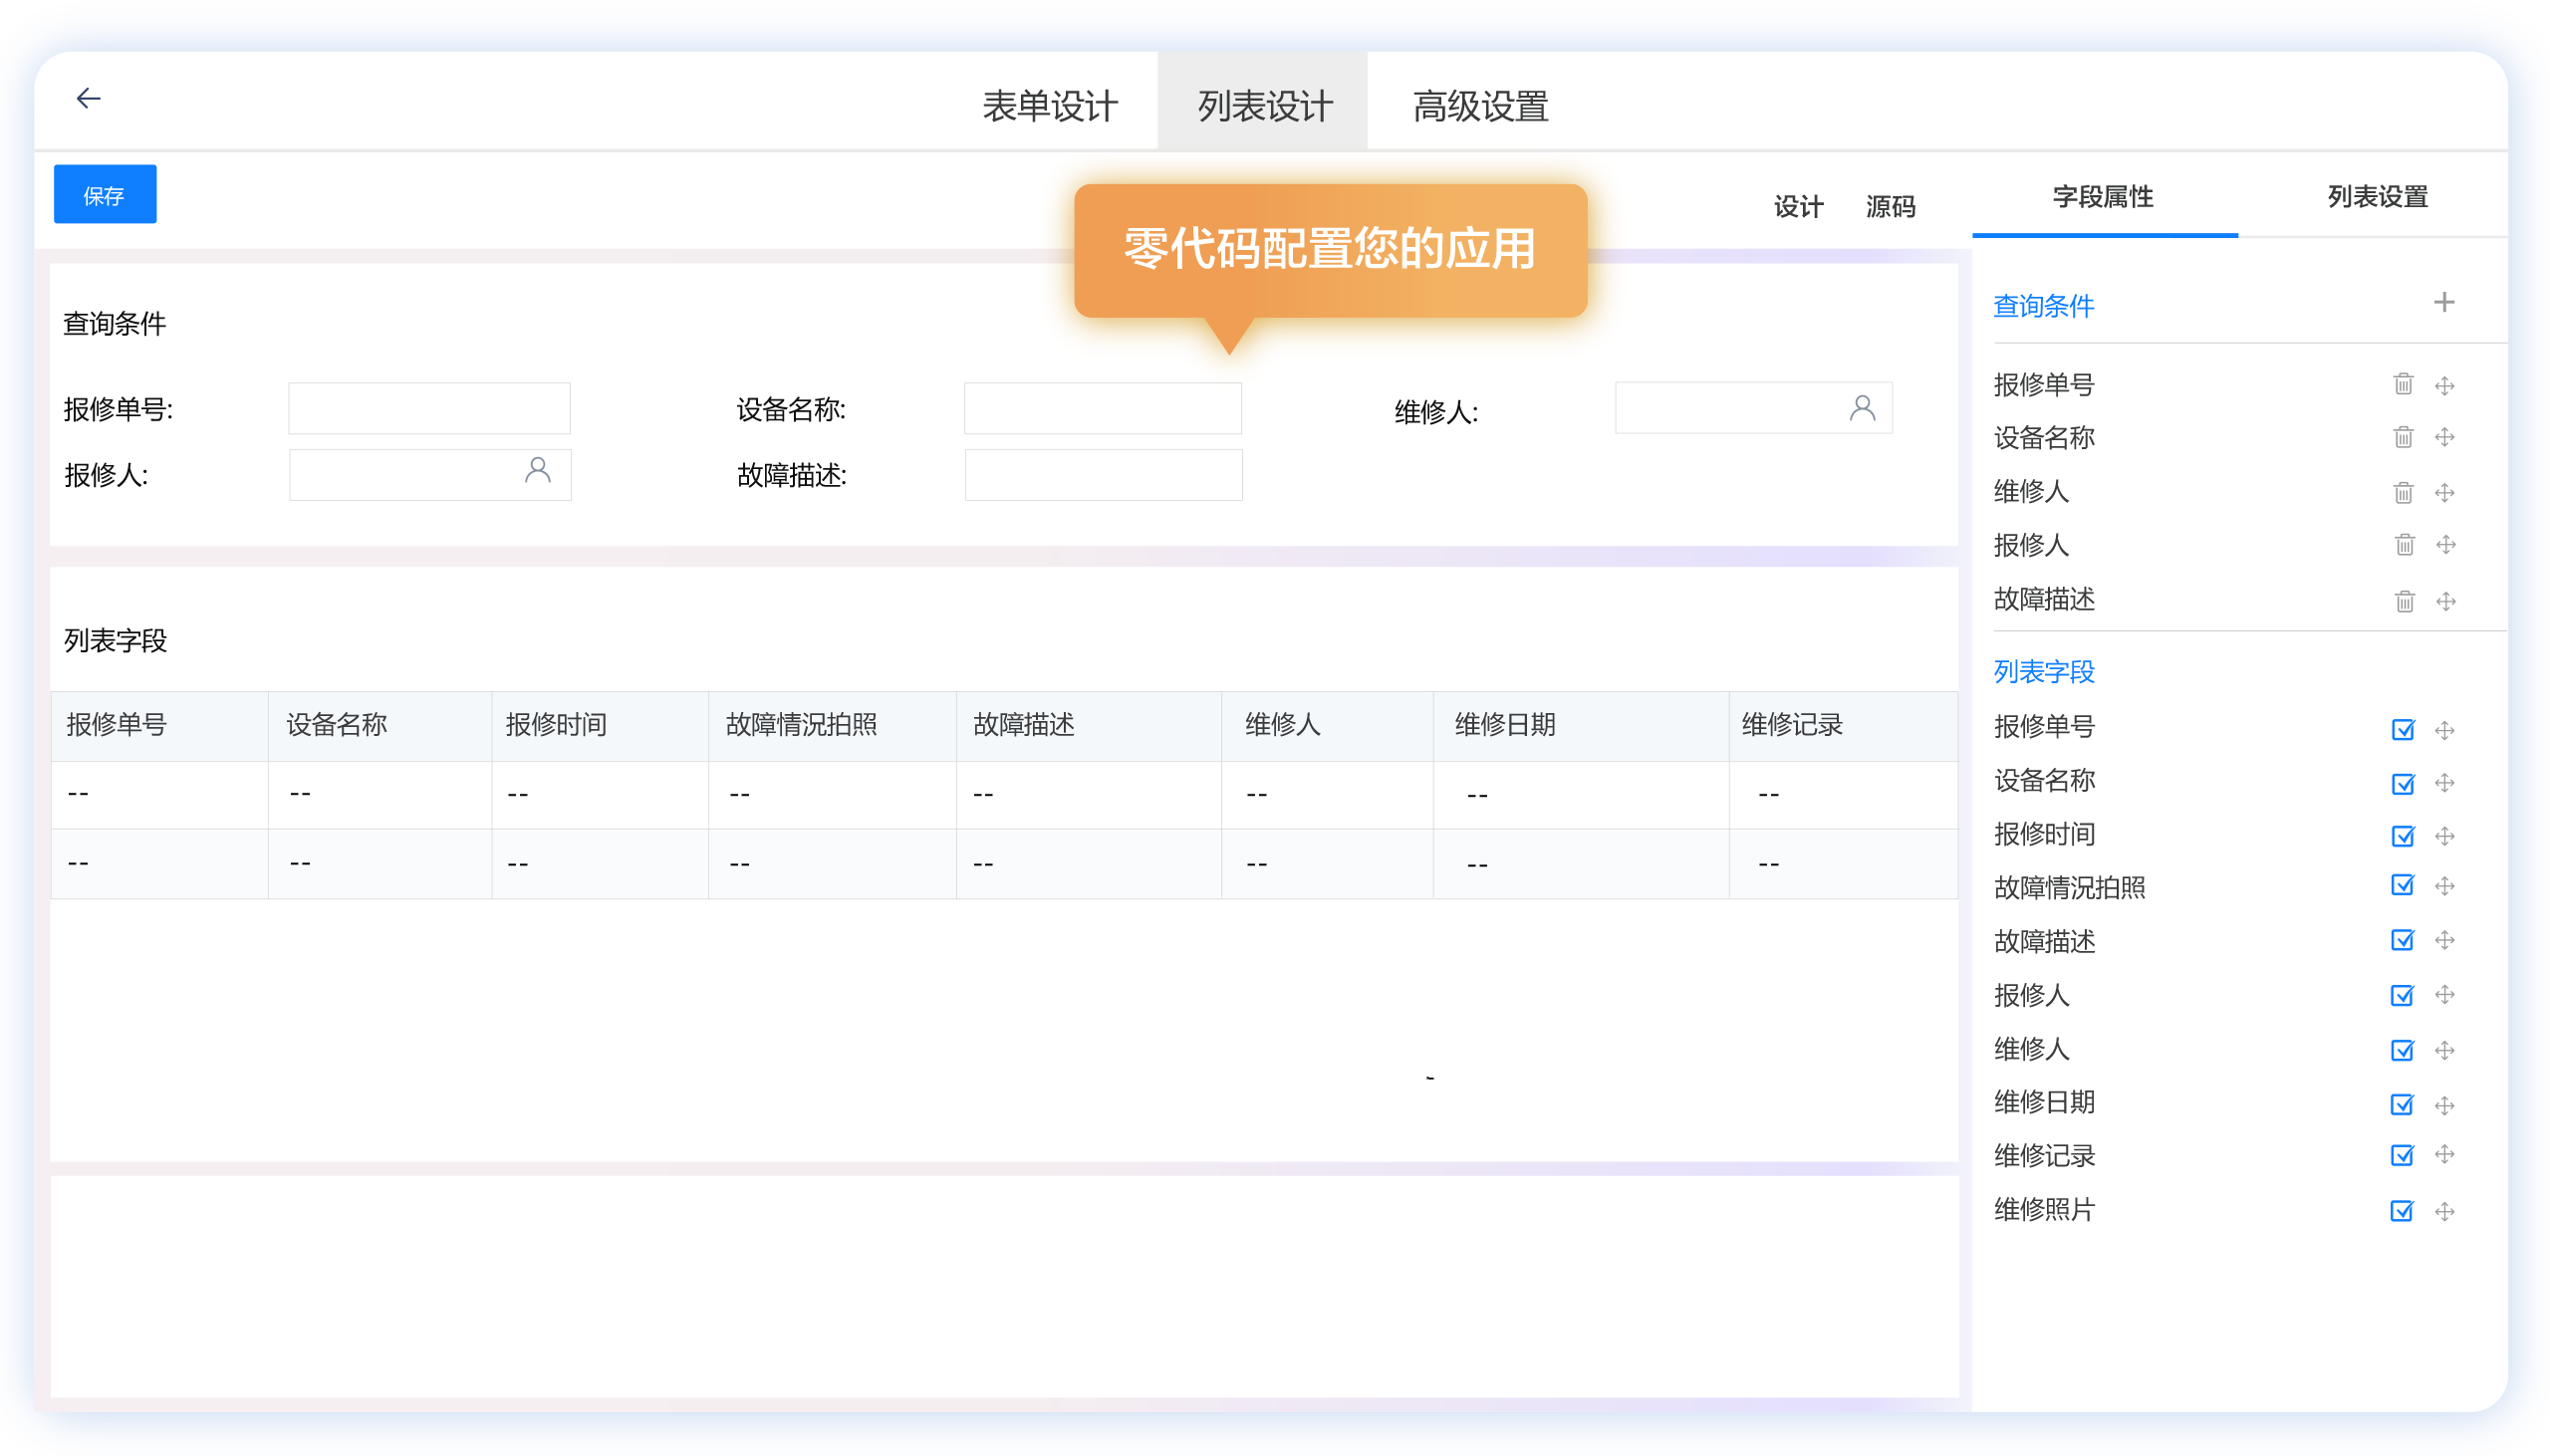Image resolution: width=2550 pixels, height=1456 pixels.
Task: Go back with the arrow icon
Action: pos(89,98)
